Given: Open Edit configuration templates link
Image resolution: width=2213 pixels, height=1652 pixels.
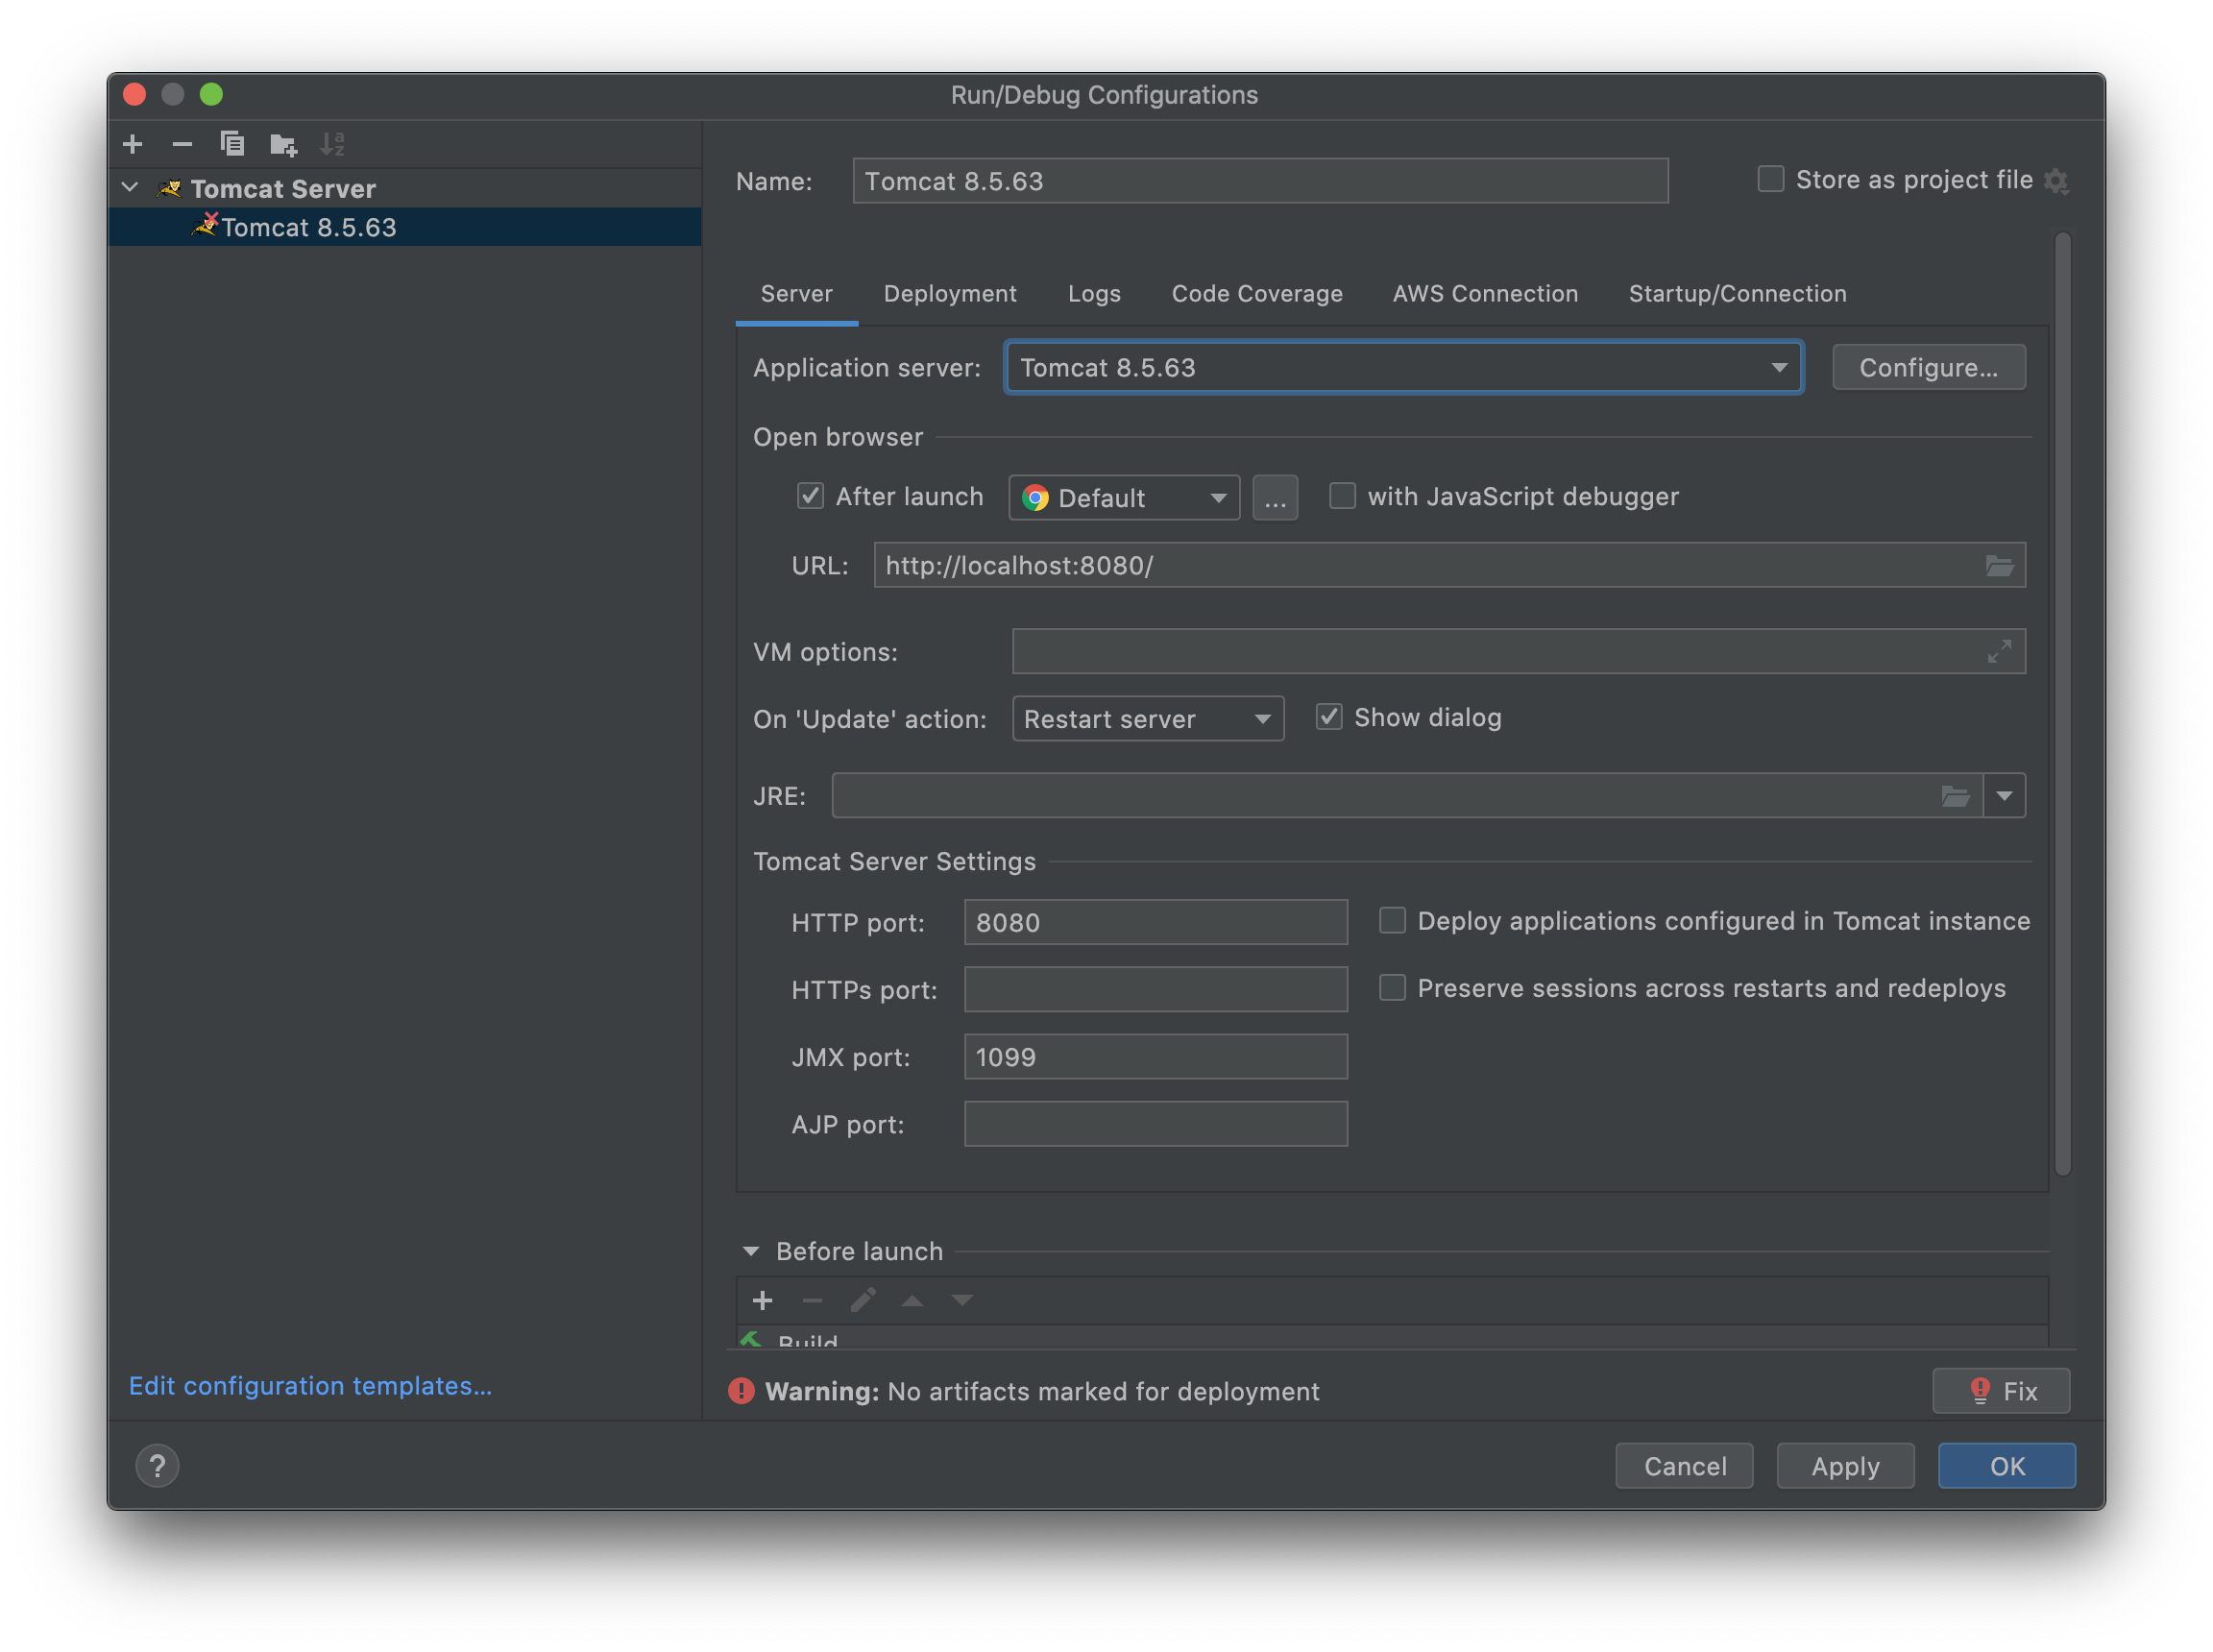Looking at the screenshot, I should tap(310, 1386).
